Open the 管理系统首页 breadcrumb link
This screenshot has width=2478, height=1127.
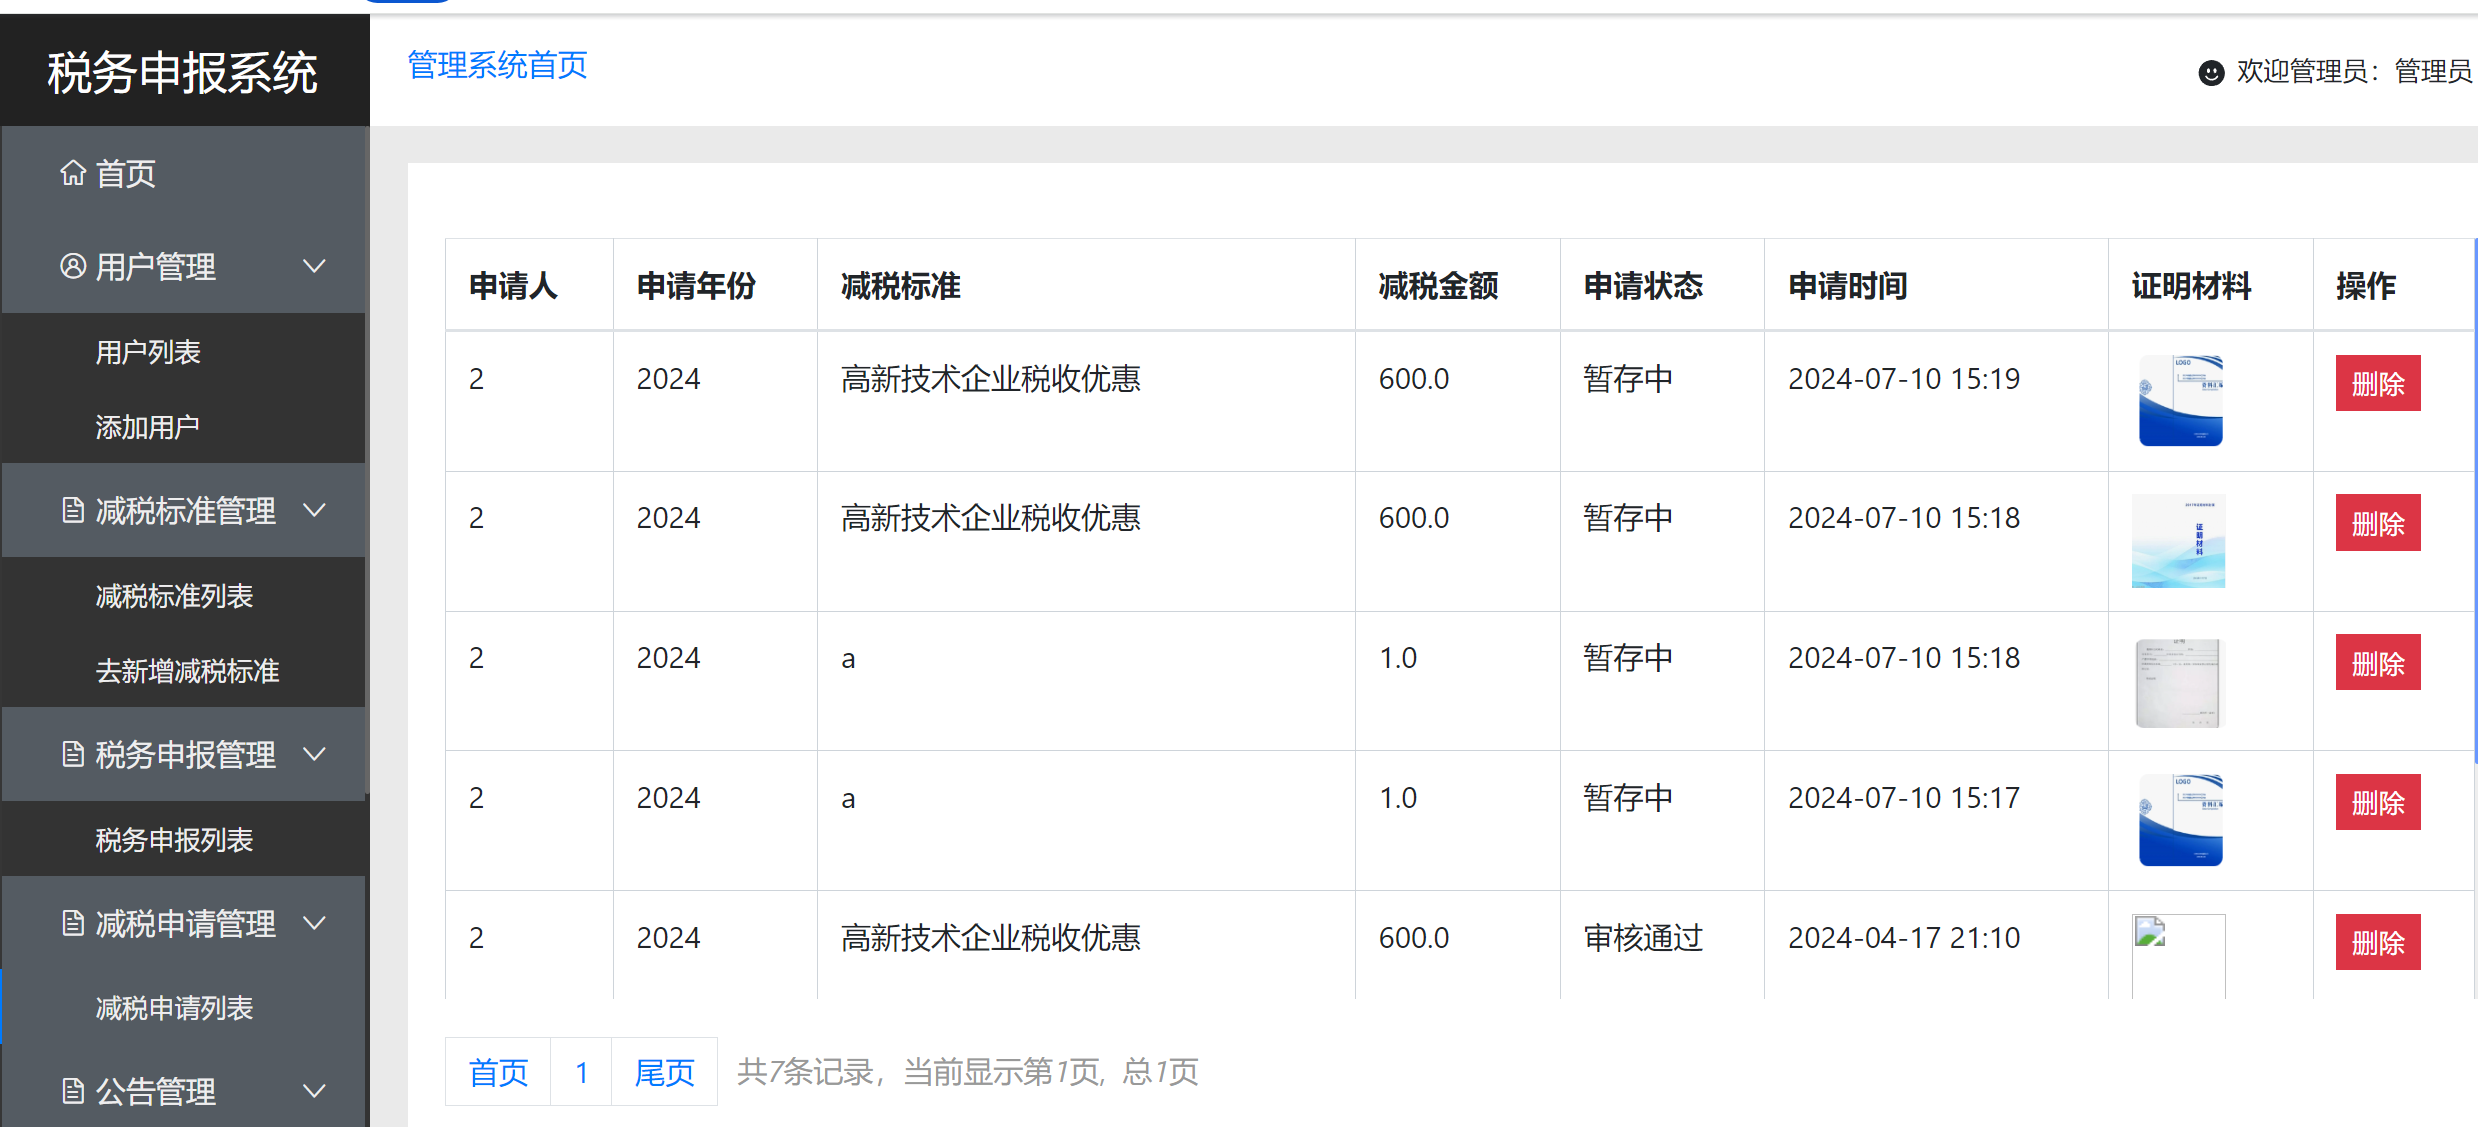(496, 65)
